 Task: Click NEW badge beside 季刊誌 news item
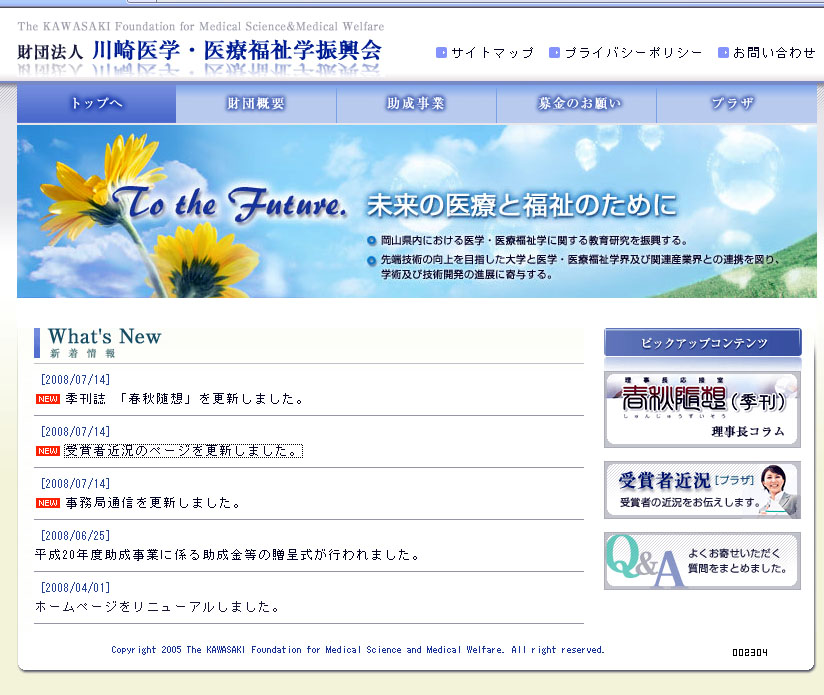click(48, 399)
